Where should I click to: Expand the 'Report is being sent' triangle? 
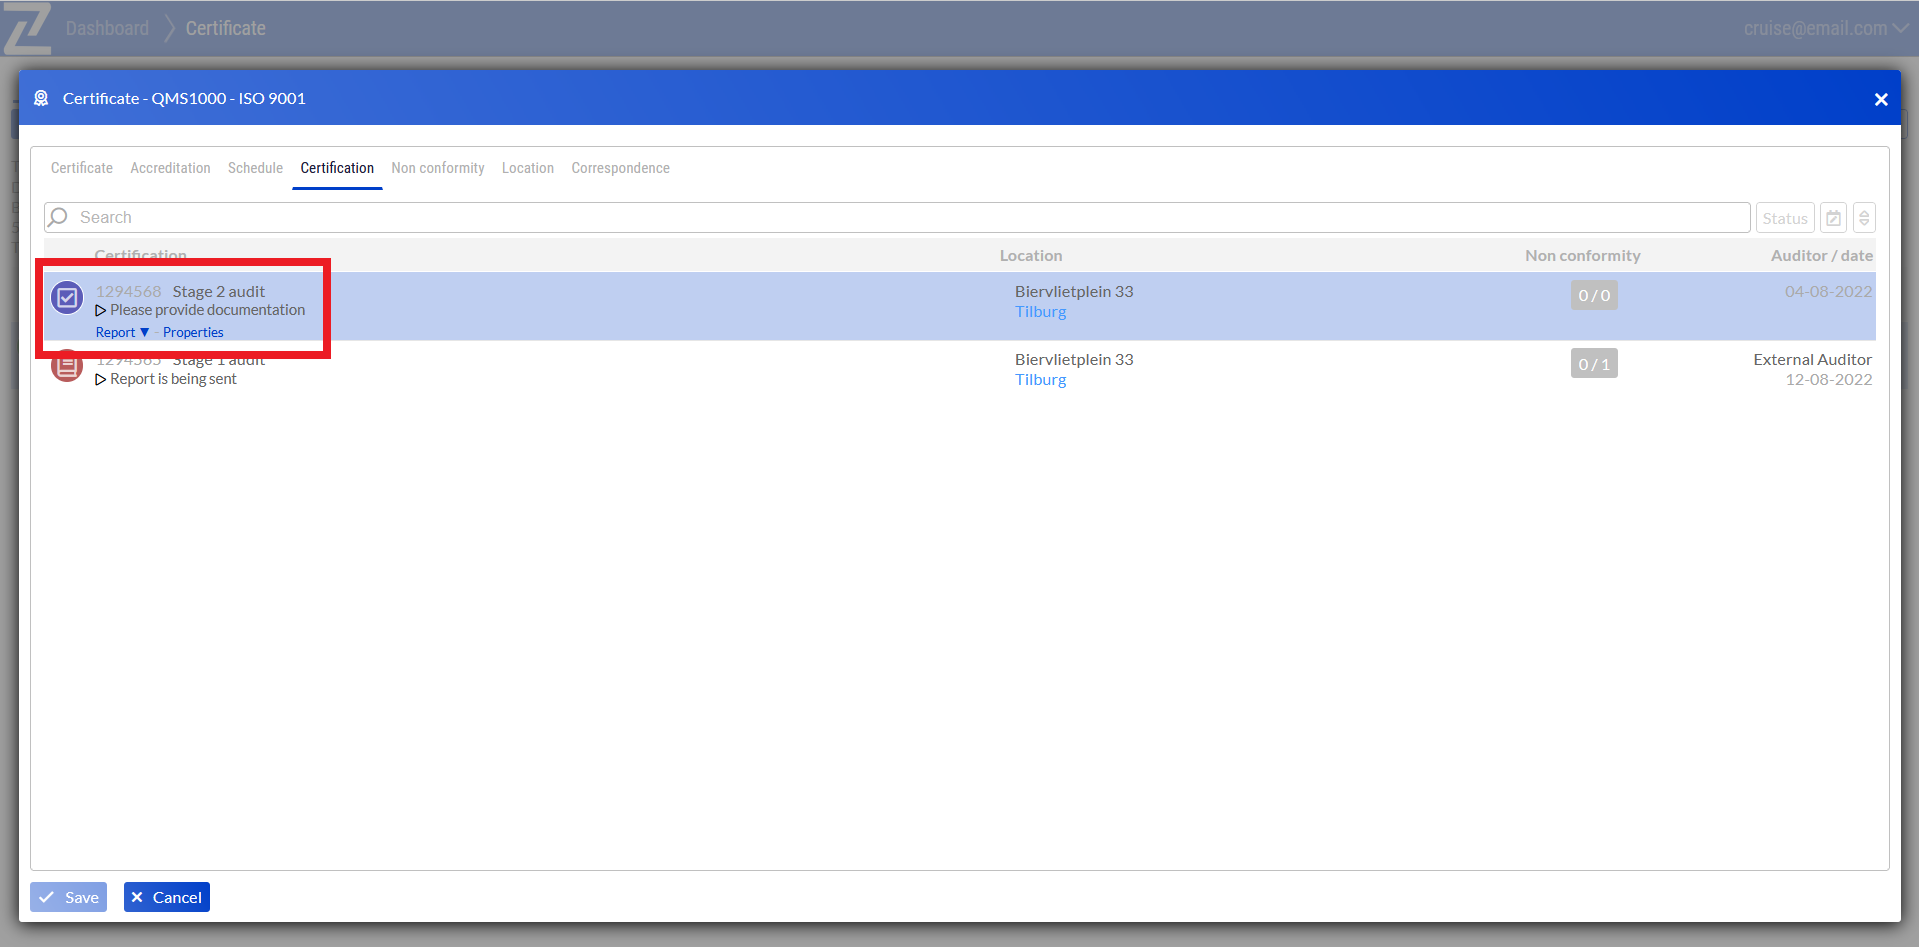click(101, 380)
